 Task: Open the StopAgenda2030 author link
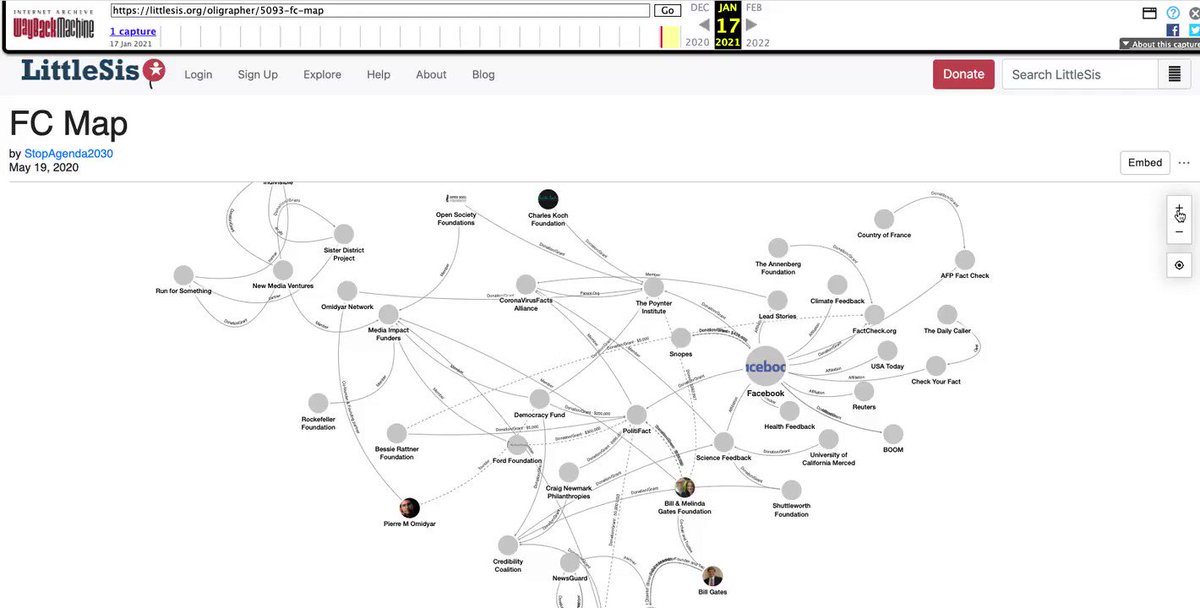[69, 154]
